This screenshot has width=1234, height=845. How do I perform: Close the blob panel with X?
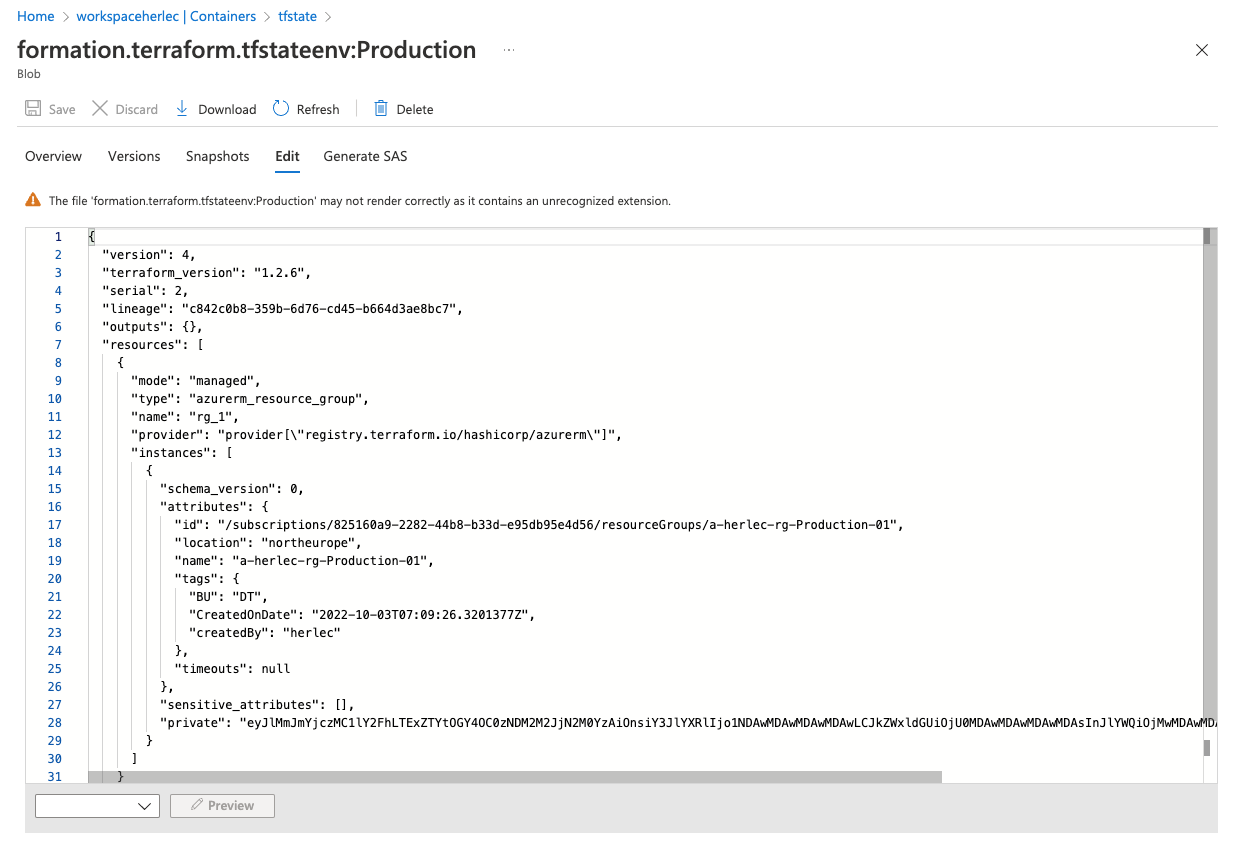(x=1202, y=50)
